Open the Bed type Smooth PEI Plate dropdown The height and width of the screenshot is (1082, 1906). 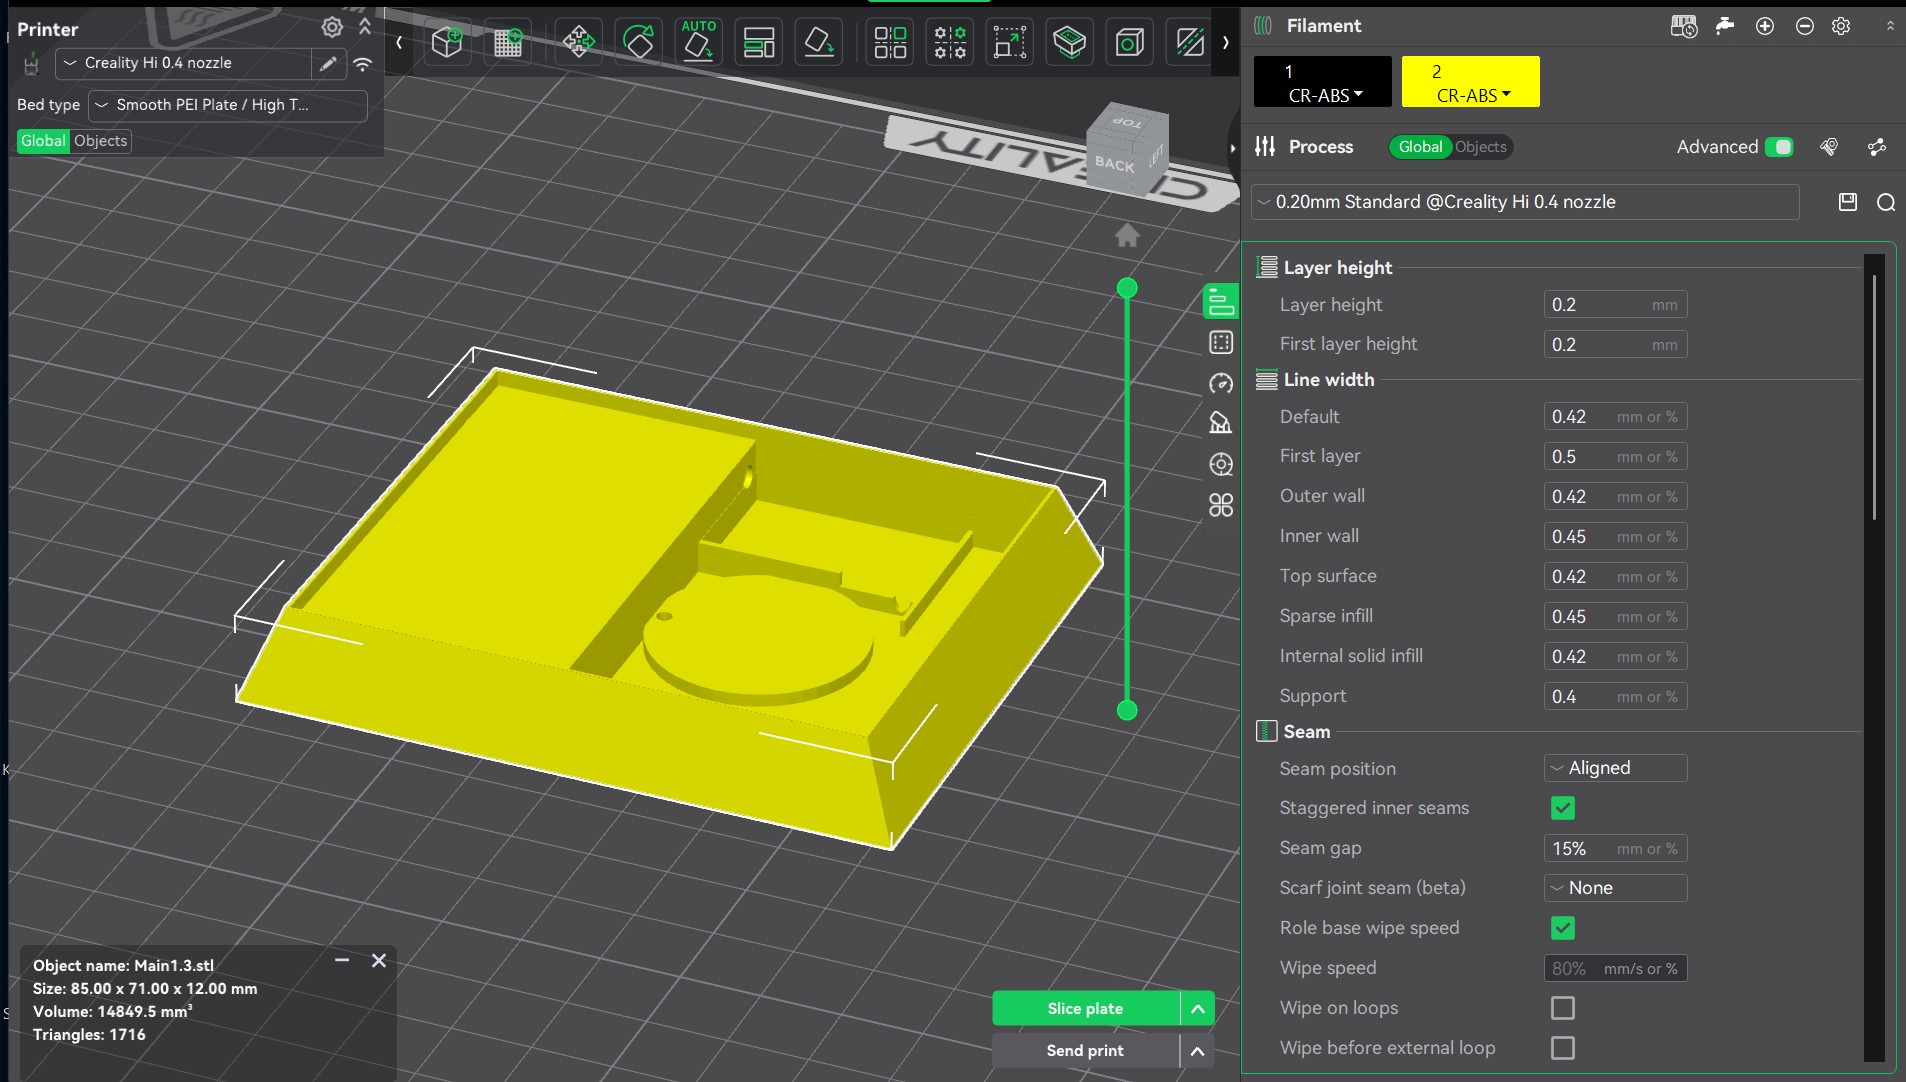point(228,105)
